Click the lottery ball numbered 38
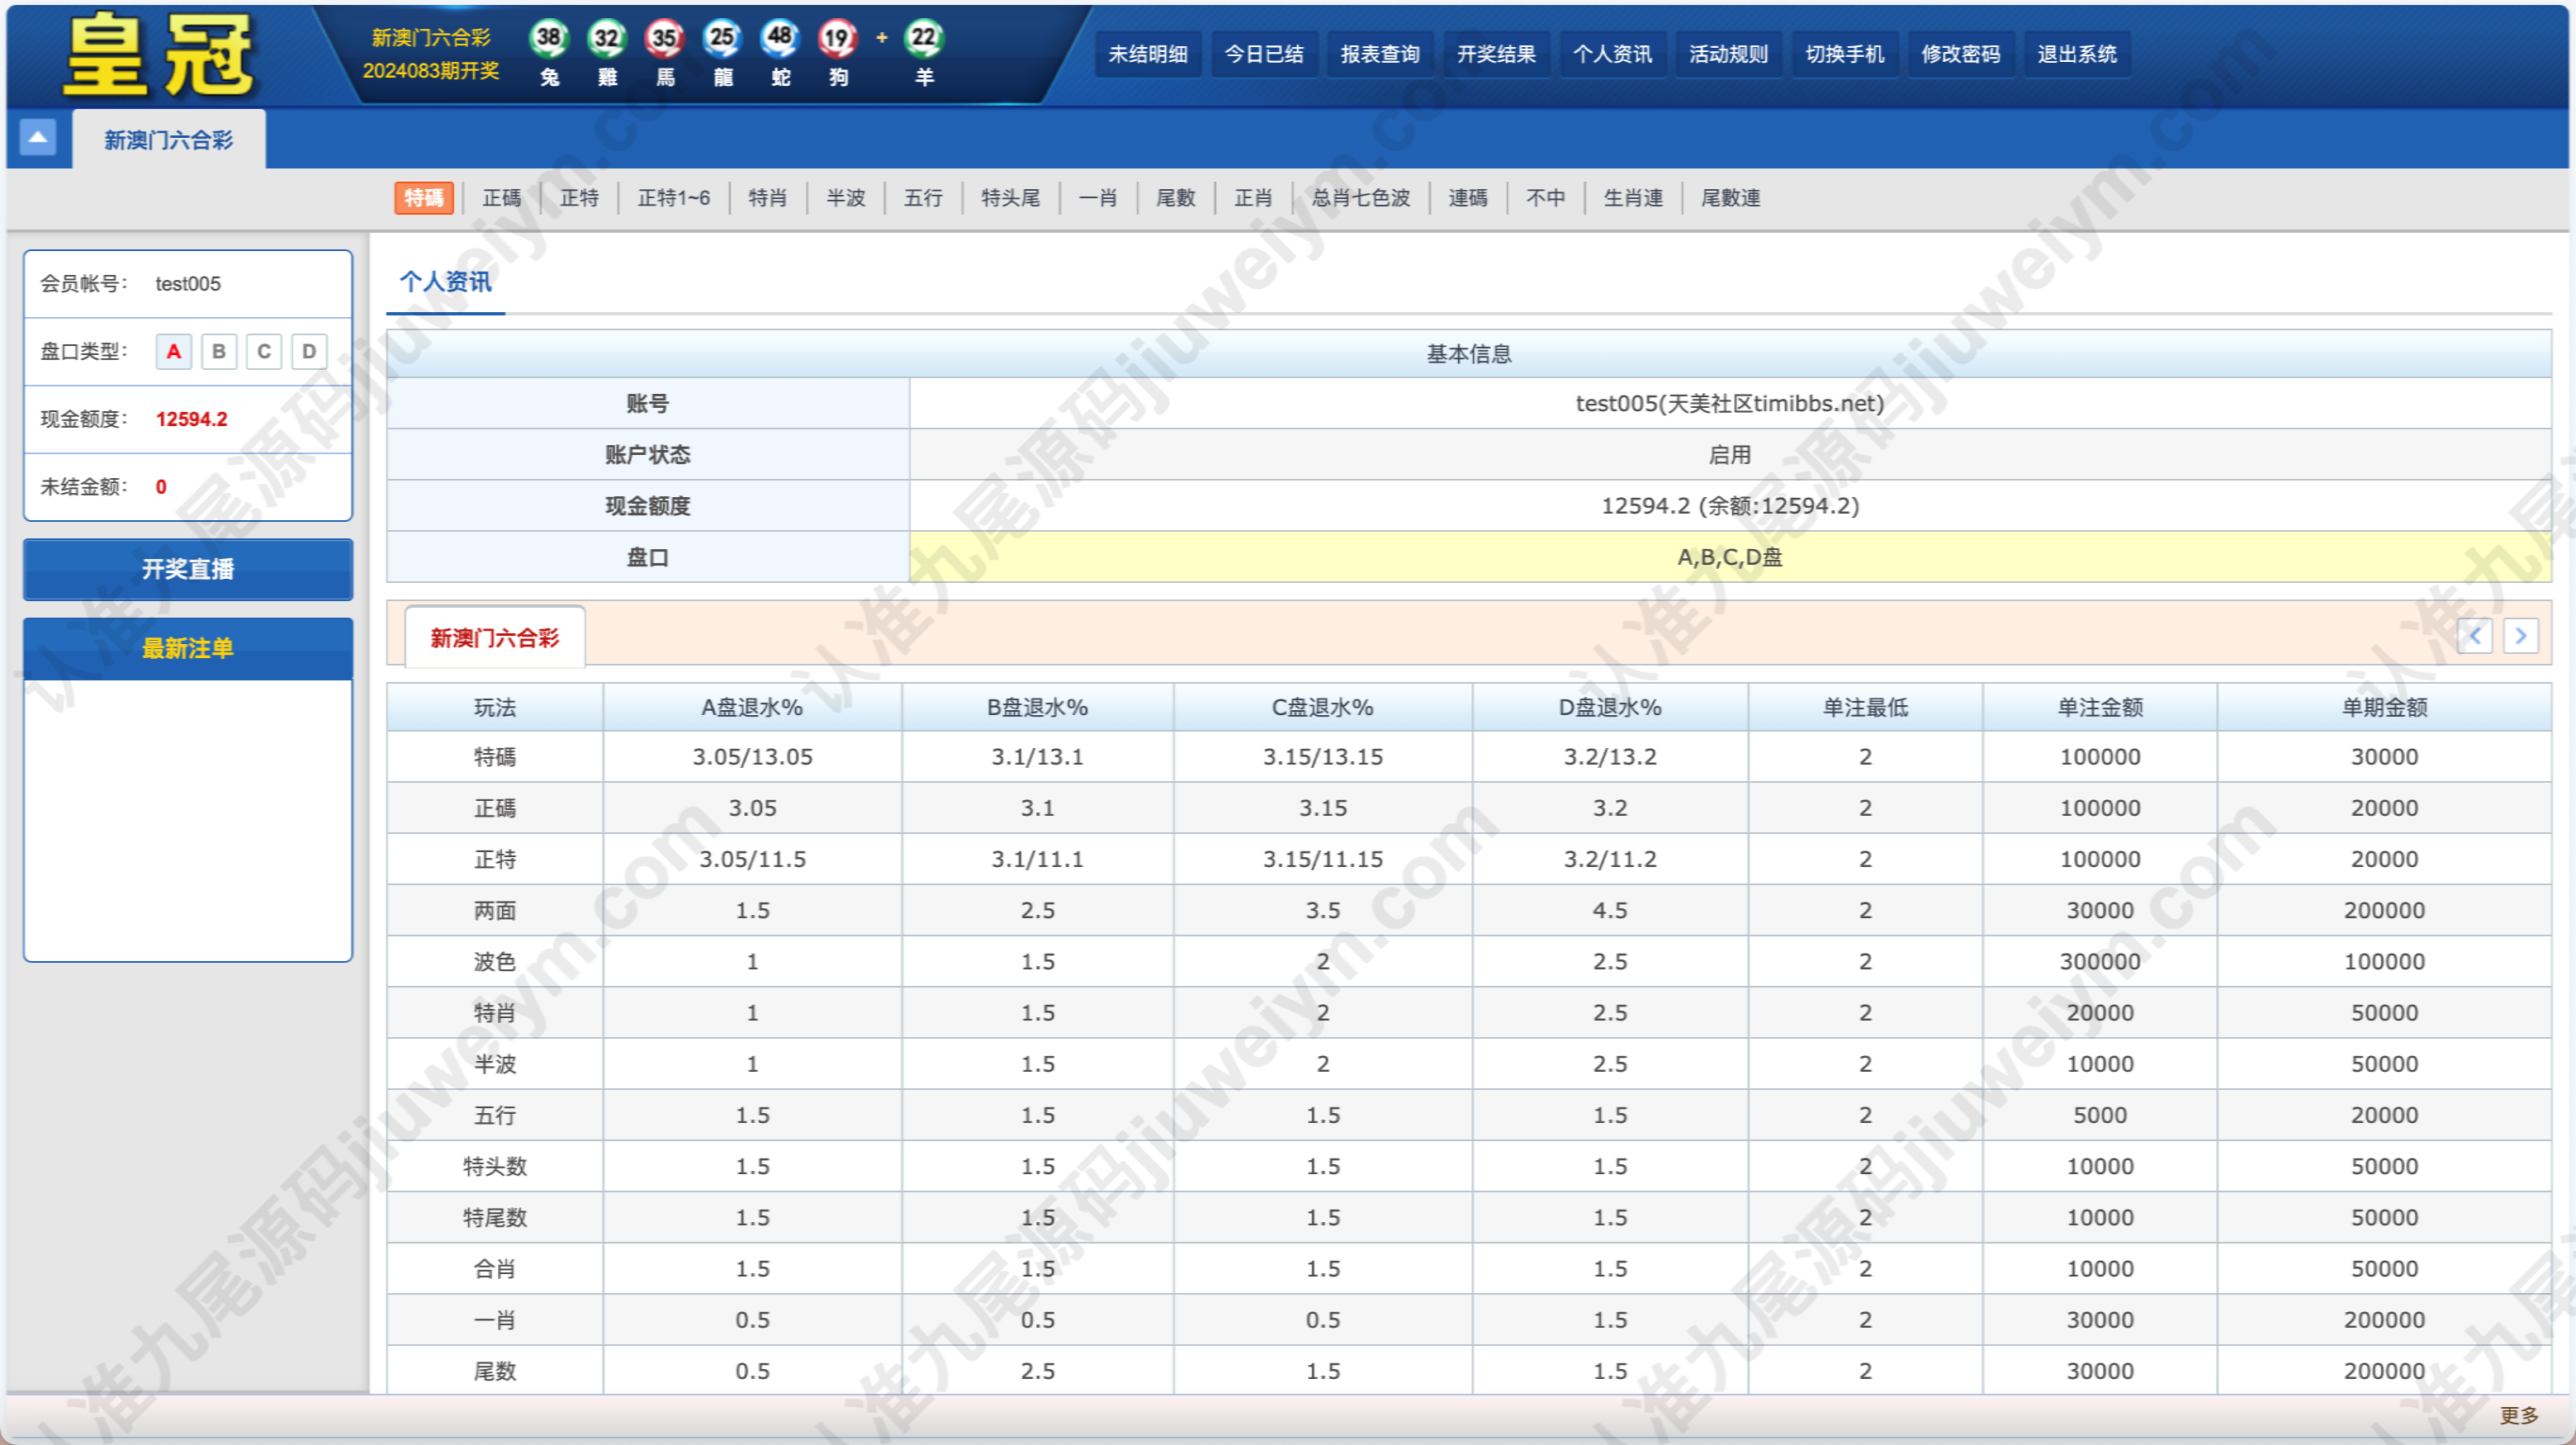 pos(549,38)
